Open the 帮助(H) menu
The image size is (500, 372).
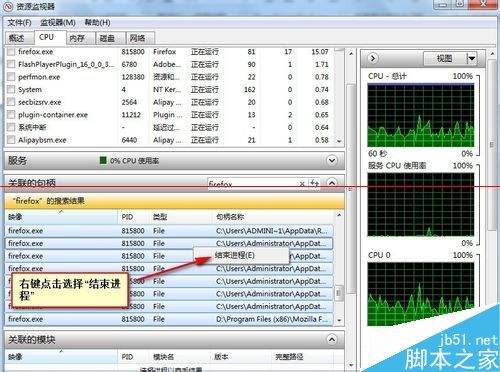pyautogui.click(x=97, y=23)
